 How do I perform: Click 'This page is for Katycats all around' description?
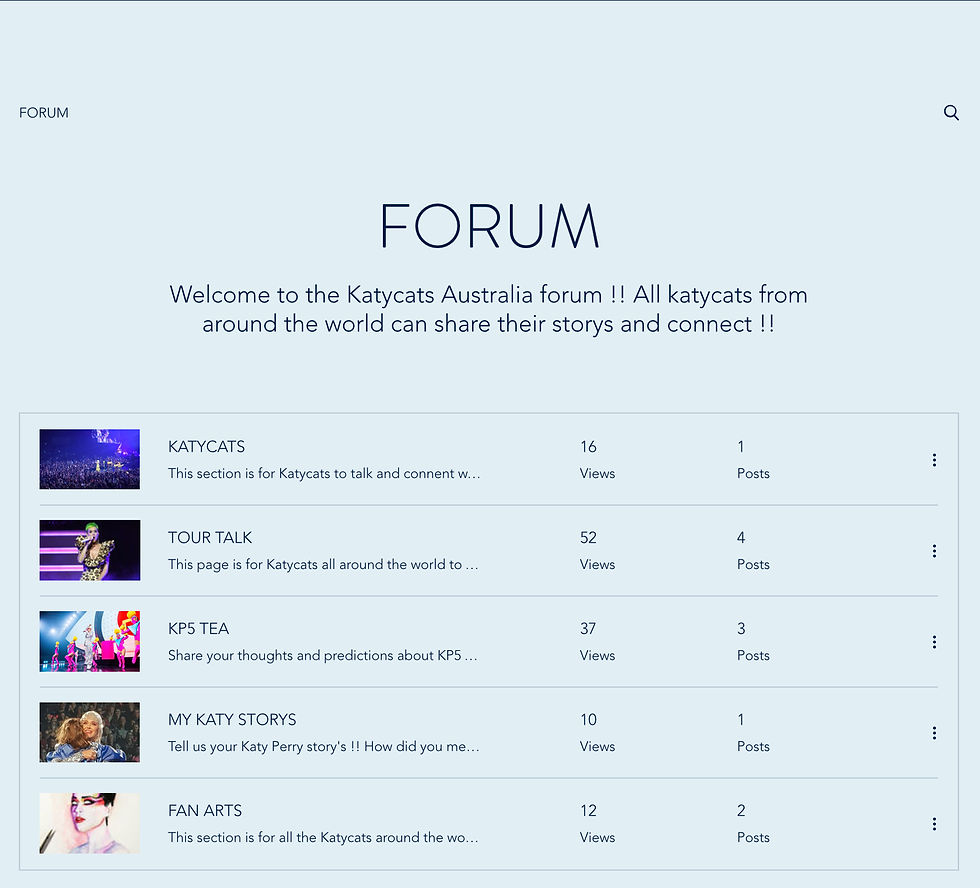click(323, 564)
